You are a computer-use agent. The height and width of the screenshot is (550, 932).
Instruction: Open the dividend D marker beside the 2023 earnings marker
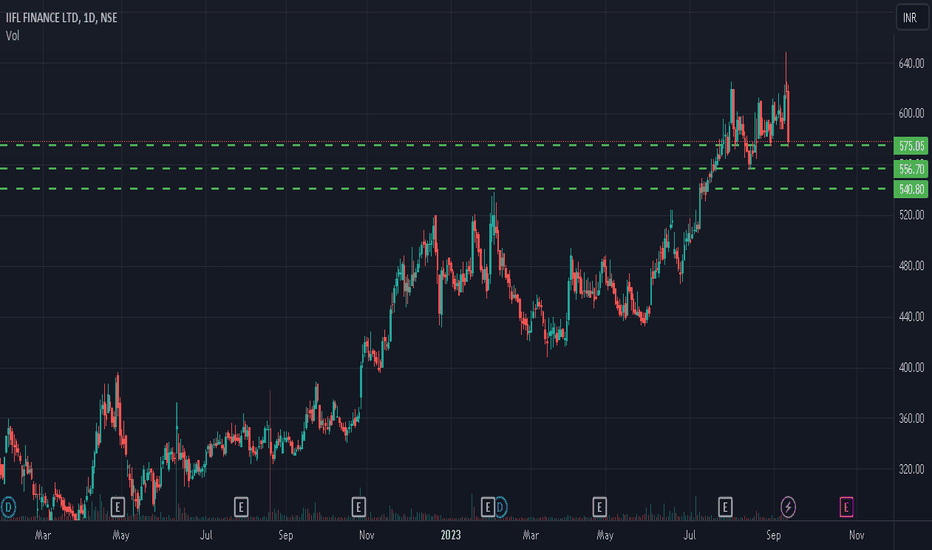500,507
